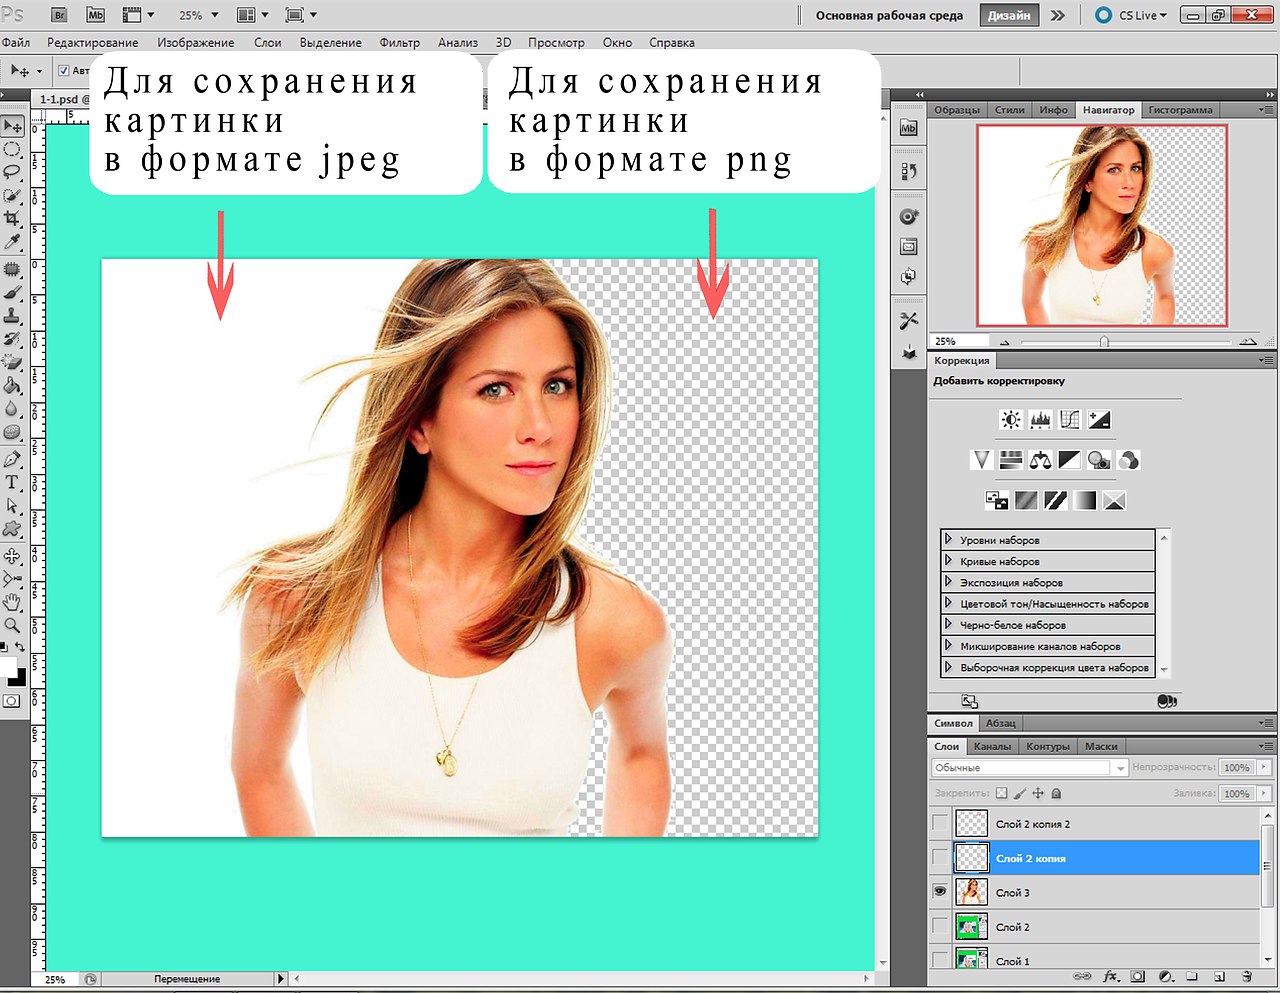Screen dimensions: 1280x993
Task: Expand the Уровни наборов presets
Action: tap(949, 540)
